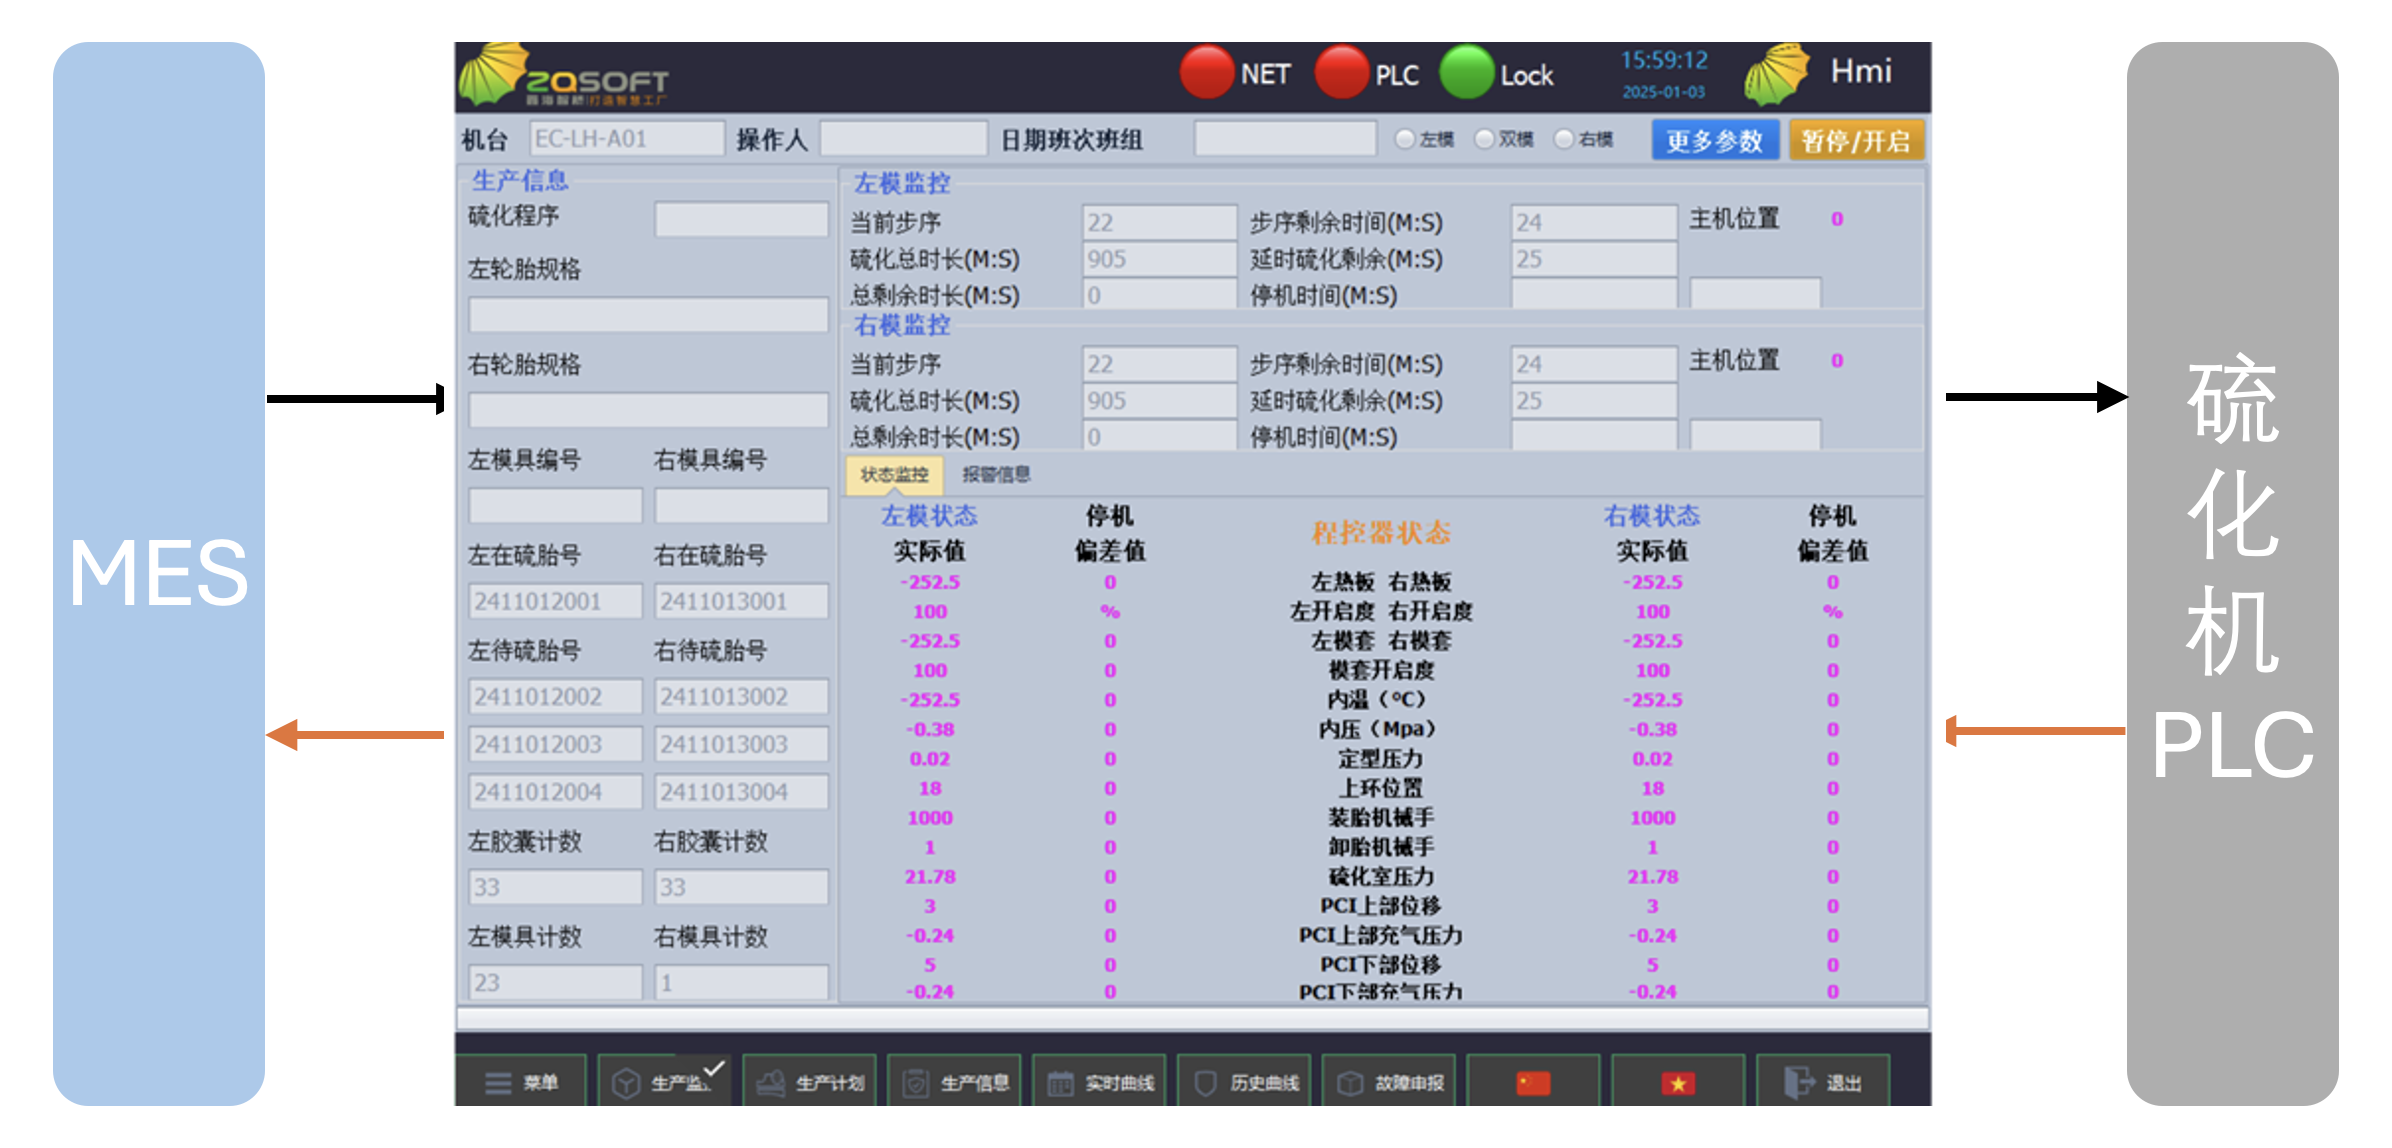Click the 更多参数 button
This screenshot has height=1148, width=2392.
click(x=1714, y=141)
